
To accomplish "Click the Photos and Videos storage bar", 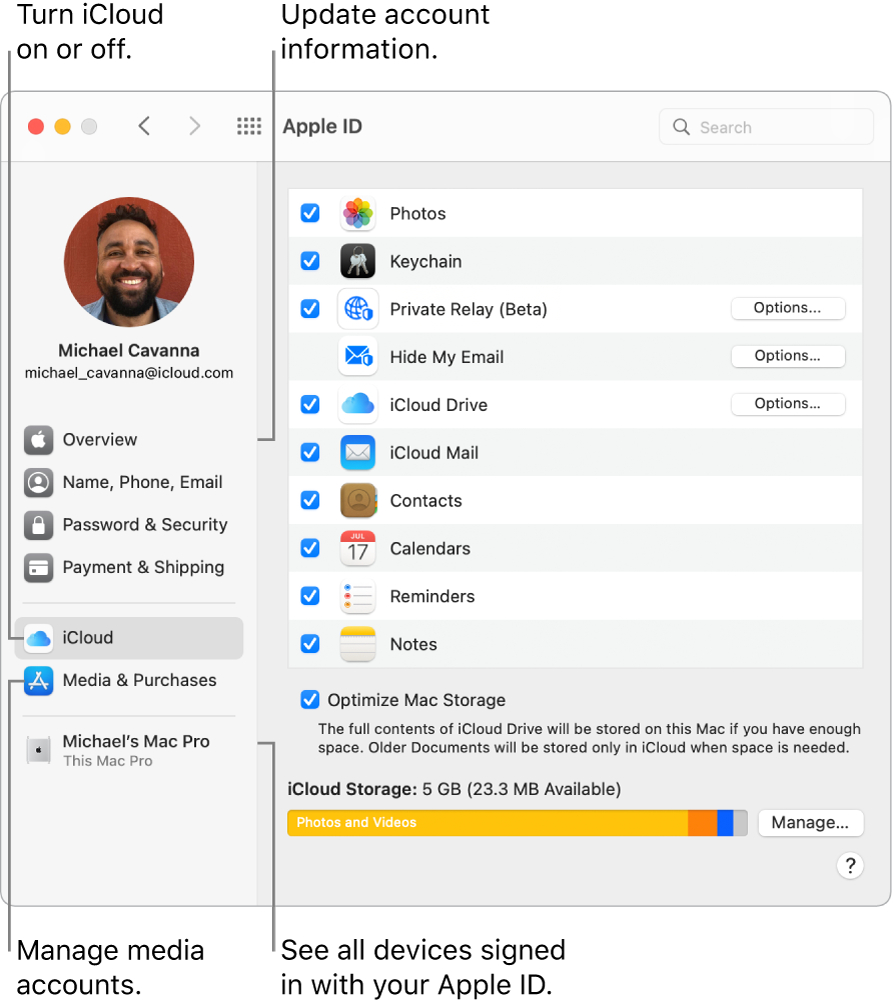I will [480, 823].
